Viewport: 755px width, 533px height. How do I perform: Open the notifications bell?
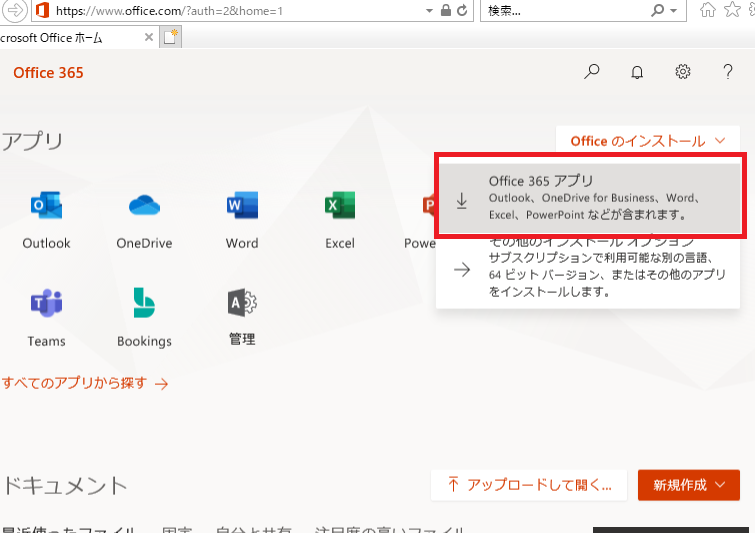637,72
